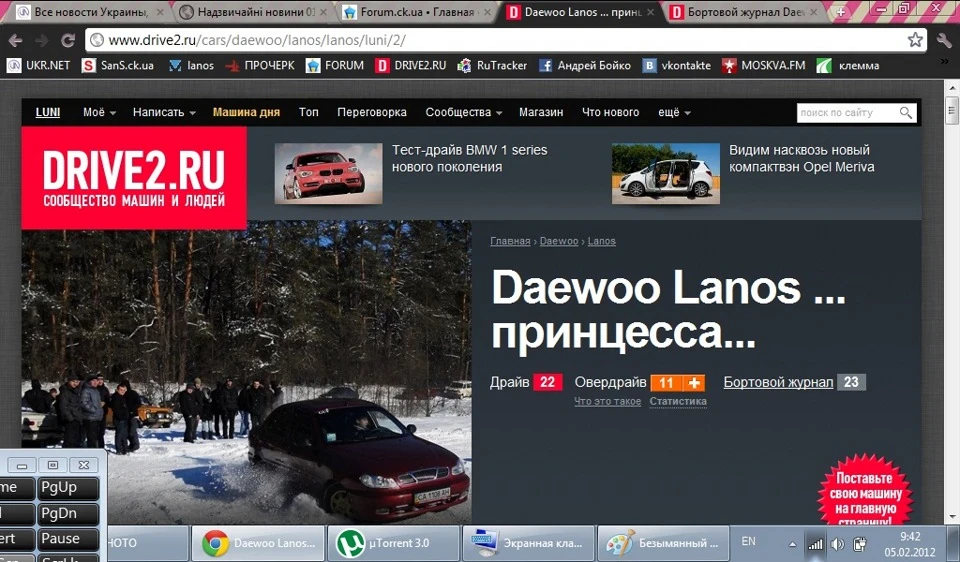960x562 pixels.
Task: Go back with the browser back arrow
Action: [x=15, y=40]
